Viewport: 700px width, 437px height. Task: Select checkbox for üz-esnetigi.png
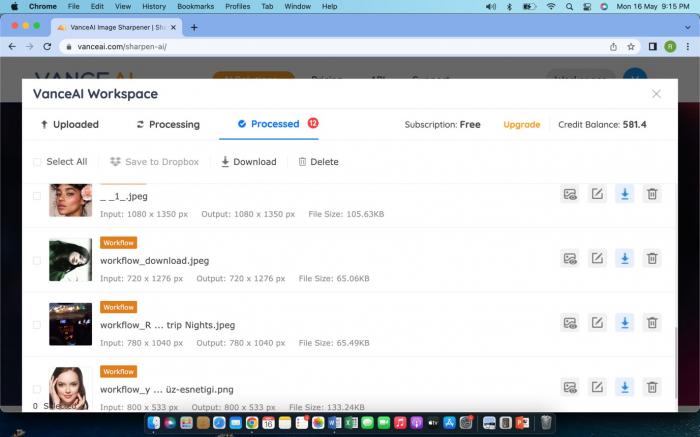(x=37, y=389)
